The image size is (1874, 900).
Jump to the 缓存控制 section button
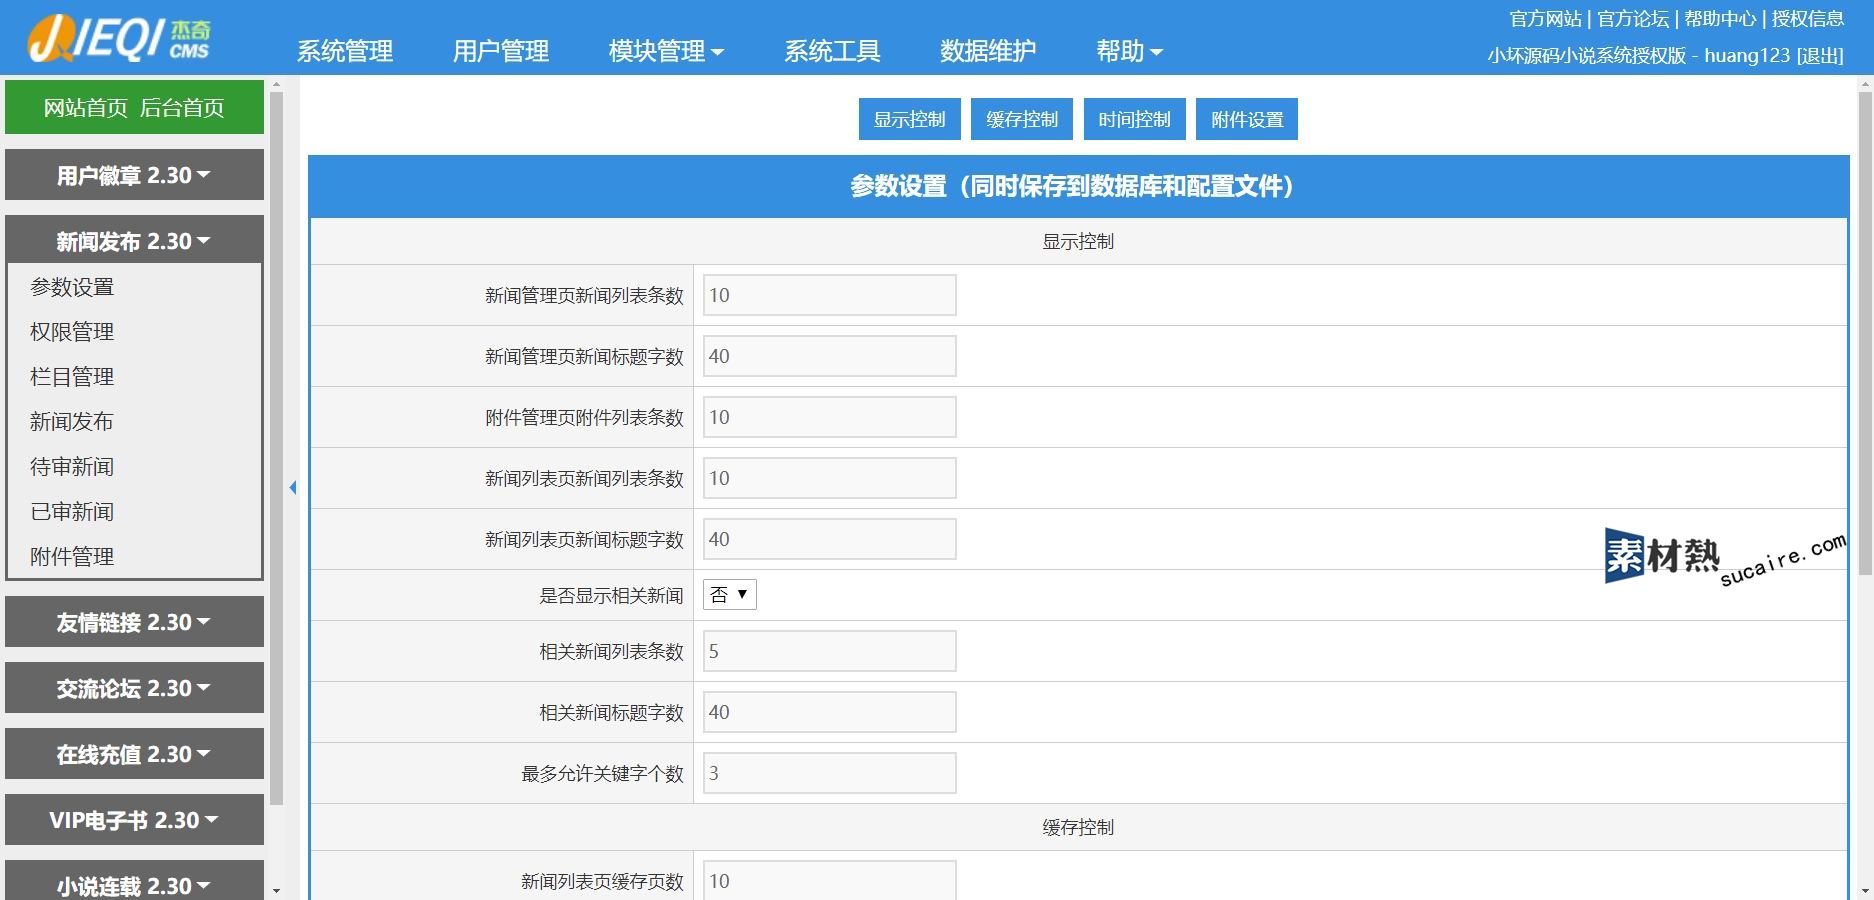[x=1021, y=119]
